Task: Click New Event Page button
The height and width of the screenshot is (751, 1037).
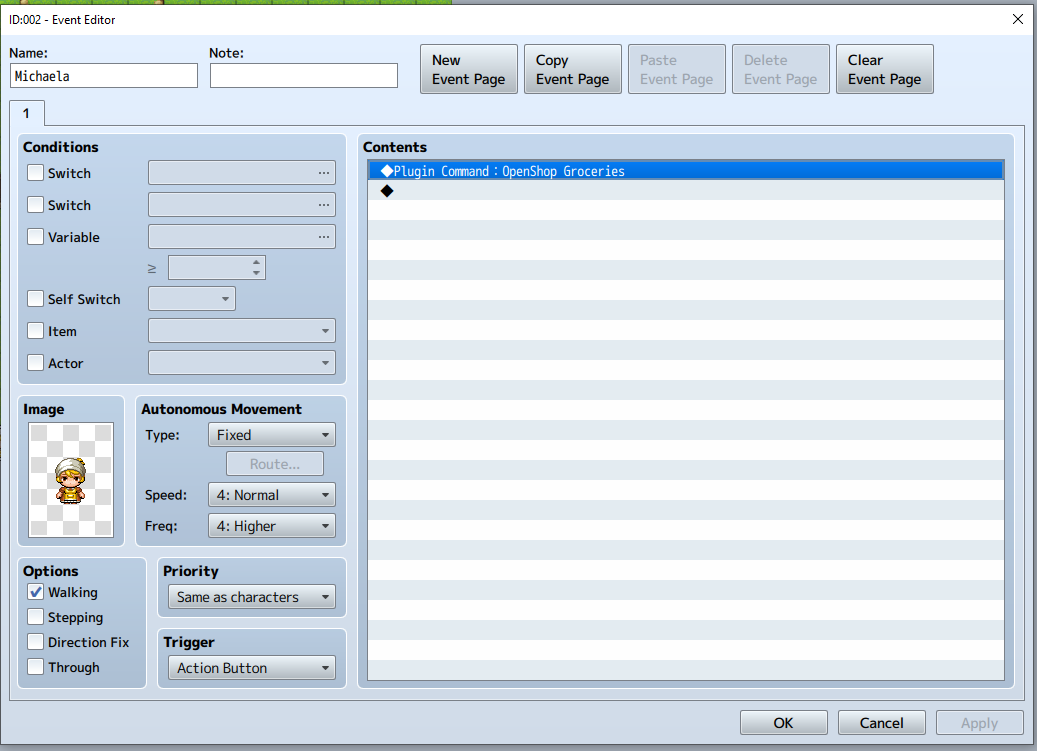Action: 469,69
